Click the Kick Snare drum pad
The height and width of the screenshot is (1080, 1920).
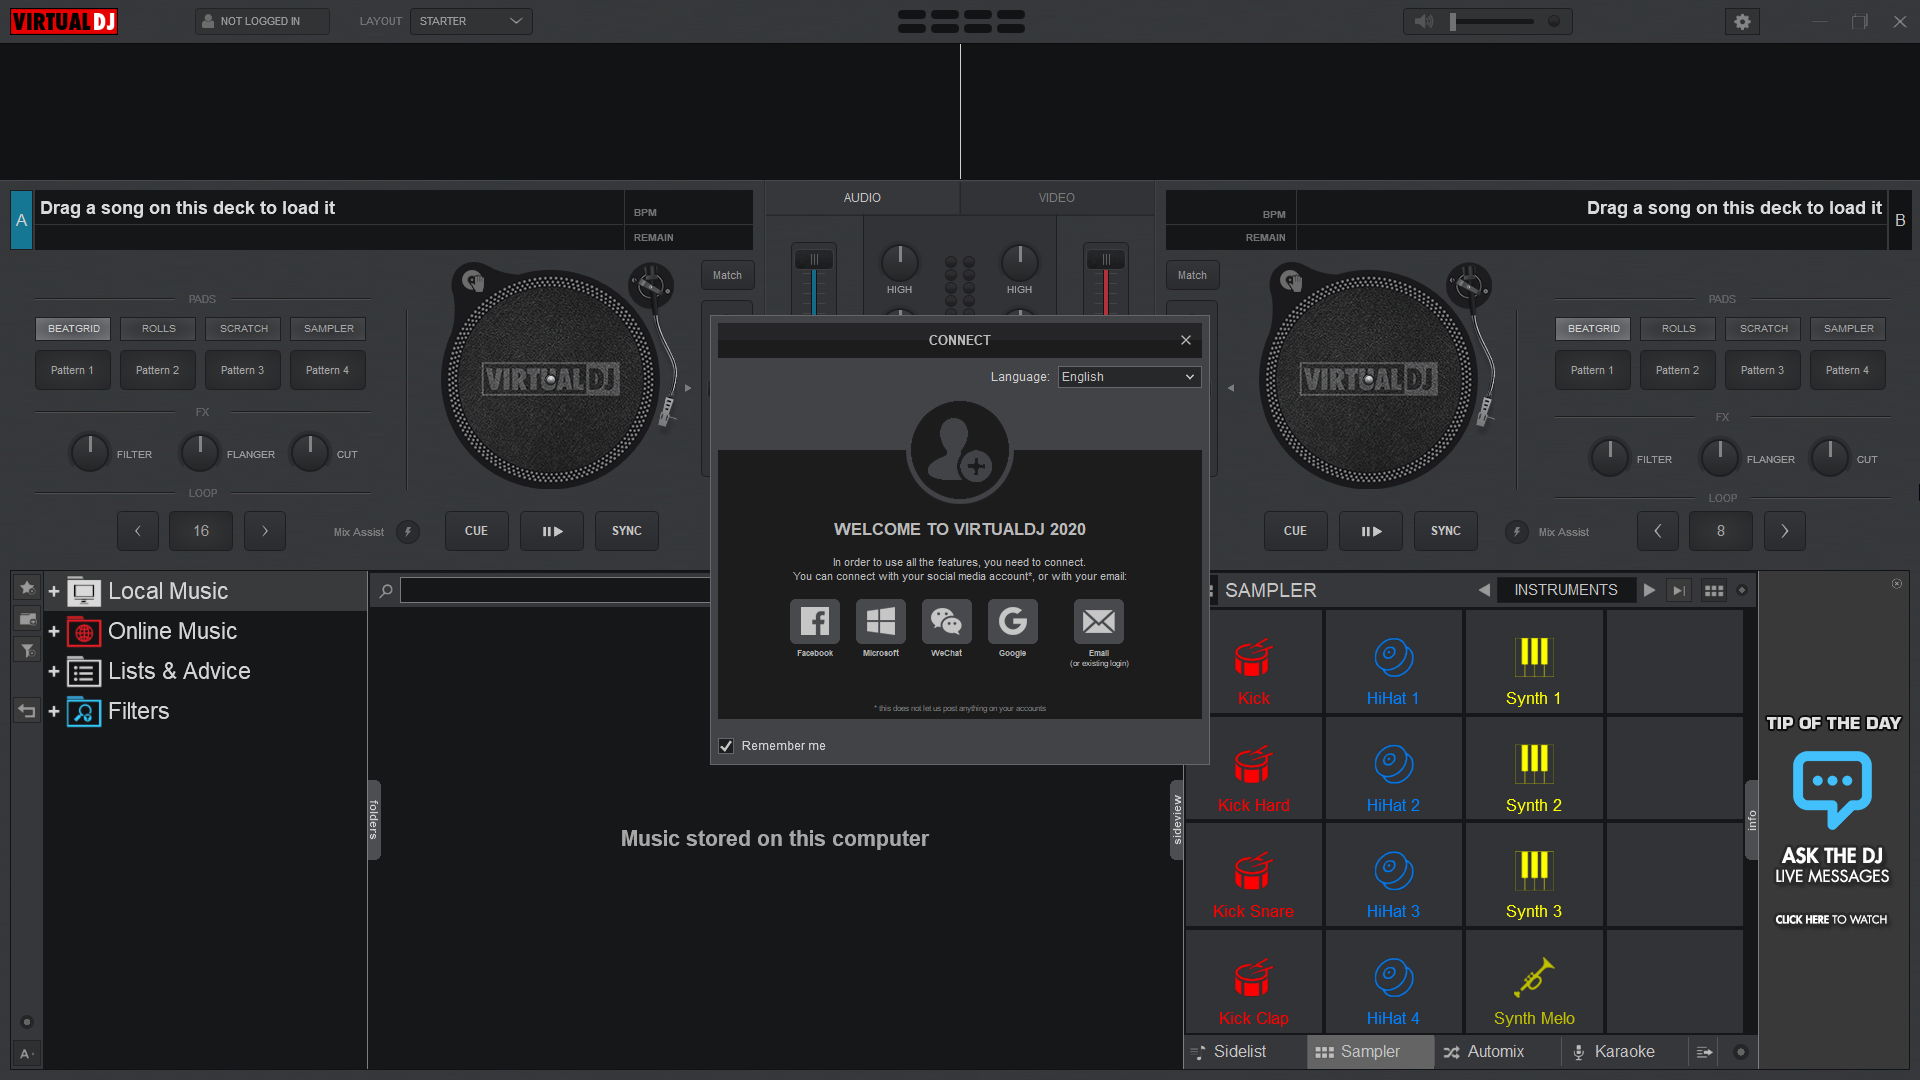pyautogui.click(x=1253, y=877)
